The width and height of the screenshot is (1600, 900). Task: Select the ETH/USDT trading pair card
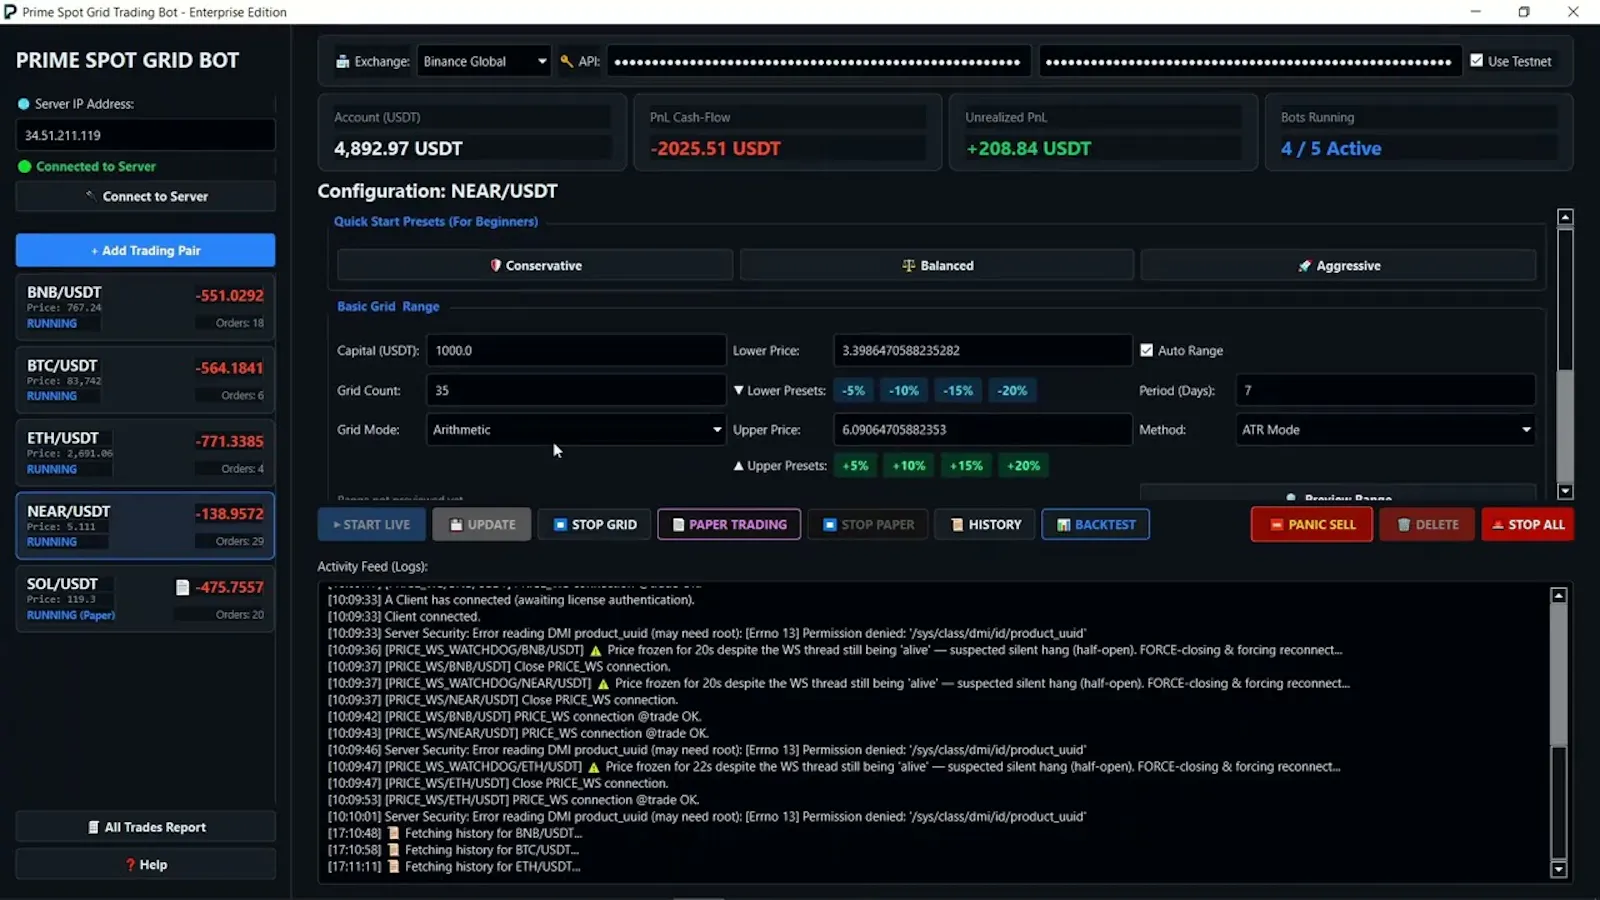[x=145, y=453]
